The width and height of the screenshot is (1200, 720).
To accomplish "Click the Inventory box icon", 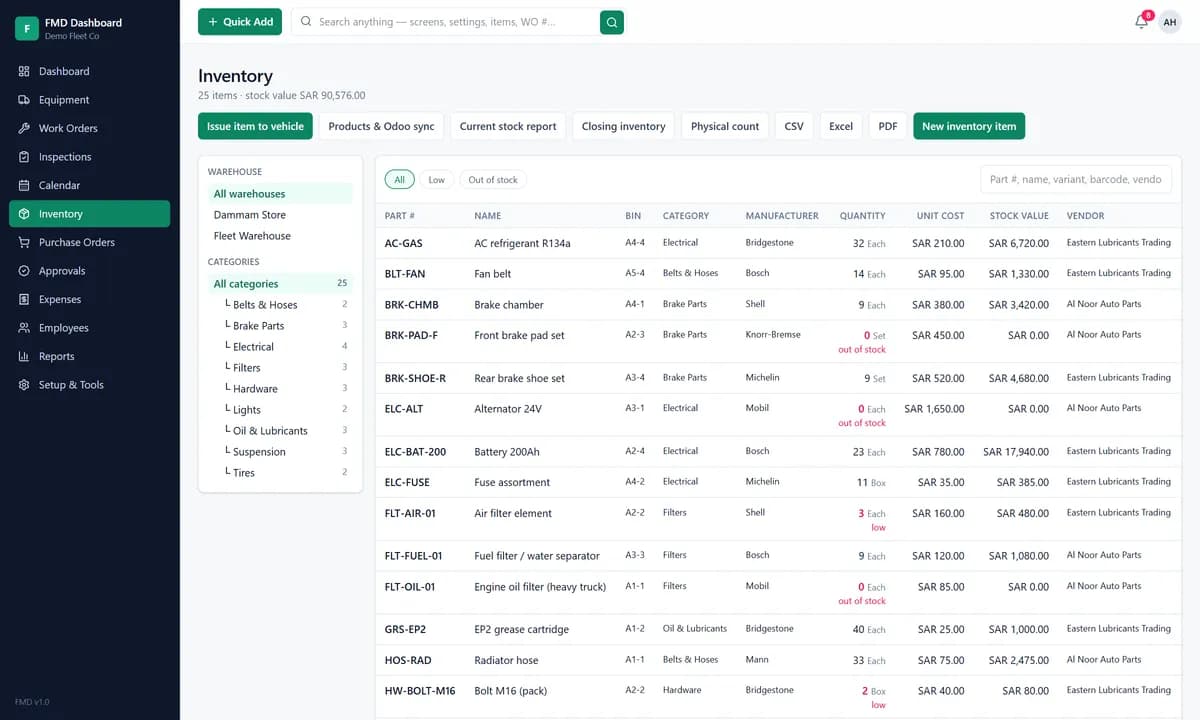I will 24,214.
